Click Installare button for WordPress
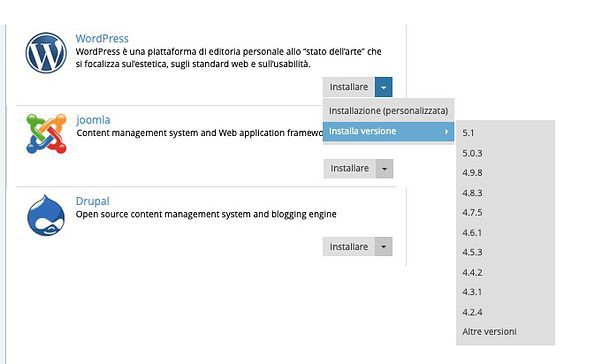This screenshot has width=610, height=364. click(349, 87)
